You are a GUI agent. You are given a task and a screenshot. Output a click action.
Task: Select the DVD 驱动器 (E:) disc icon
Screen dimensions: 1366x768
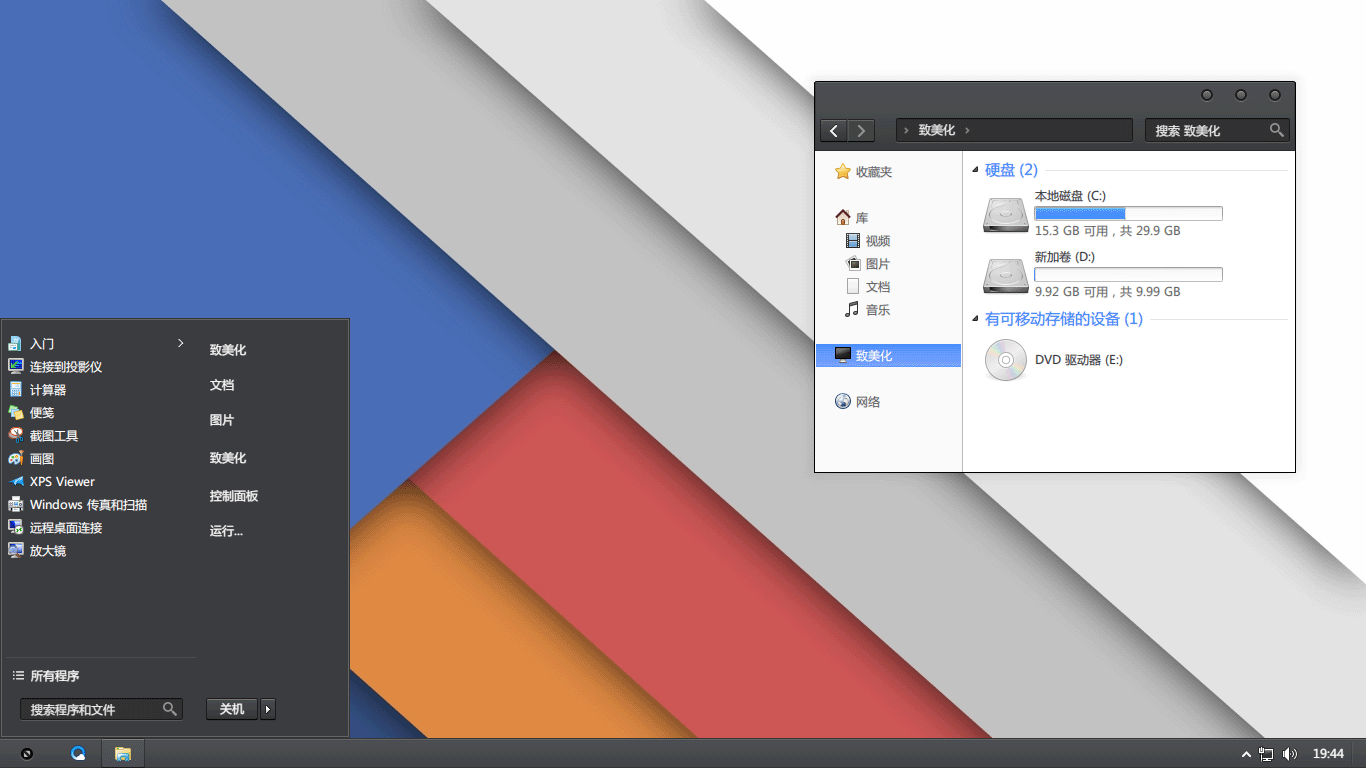pyautogui.click(x=1005, y=360)
